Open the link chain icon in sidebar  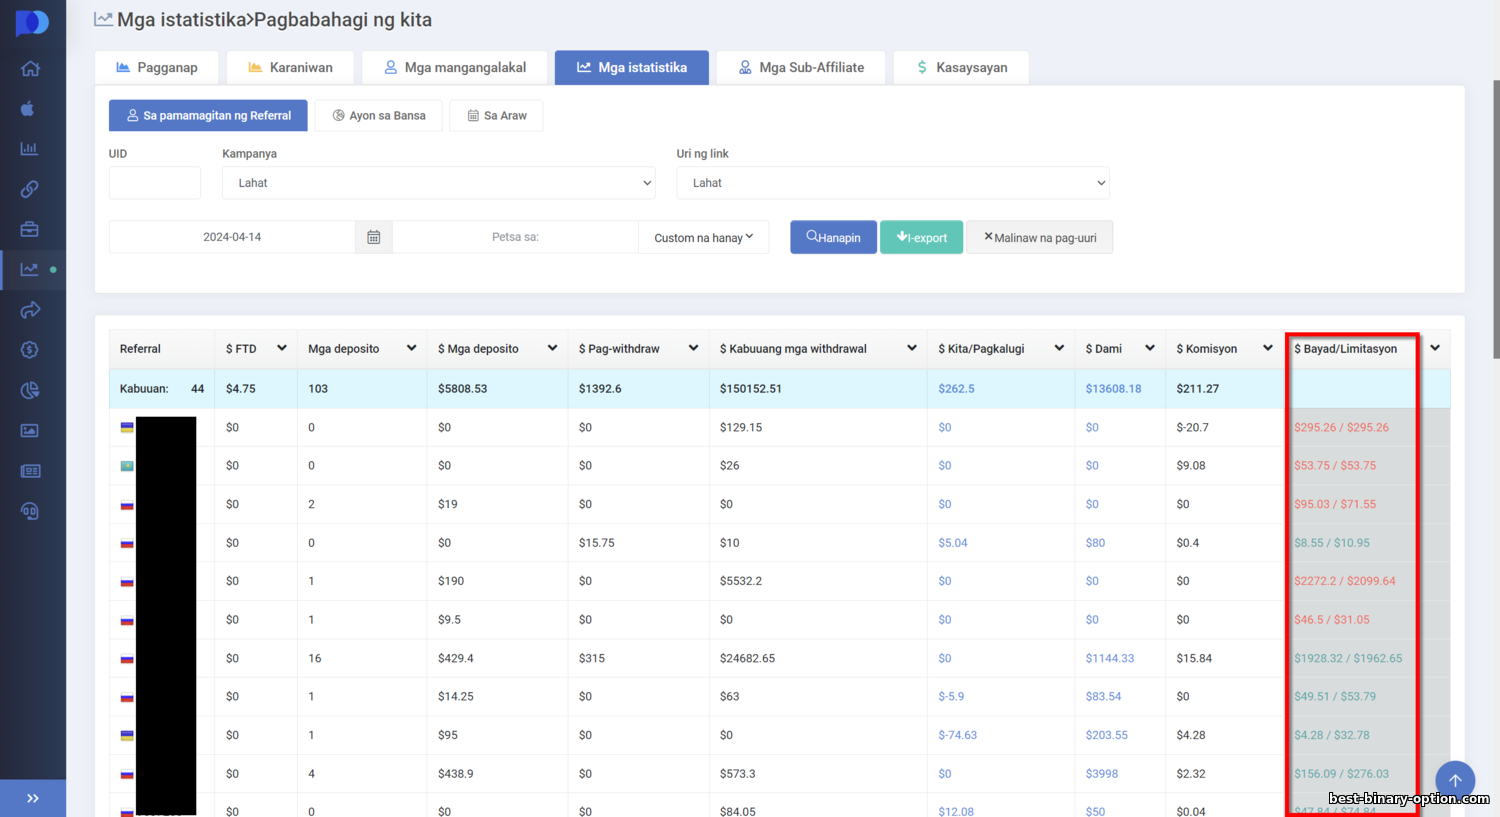coord(30,189)
